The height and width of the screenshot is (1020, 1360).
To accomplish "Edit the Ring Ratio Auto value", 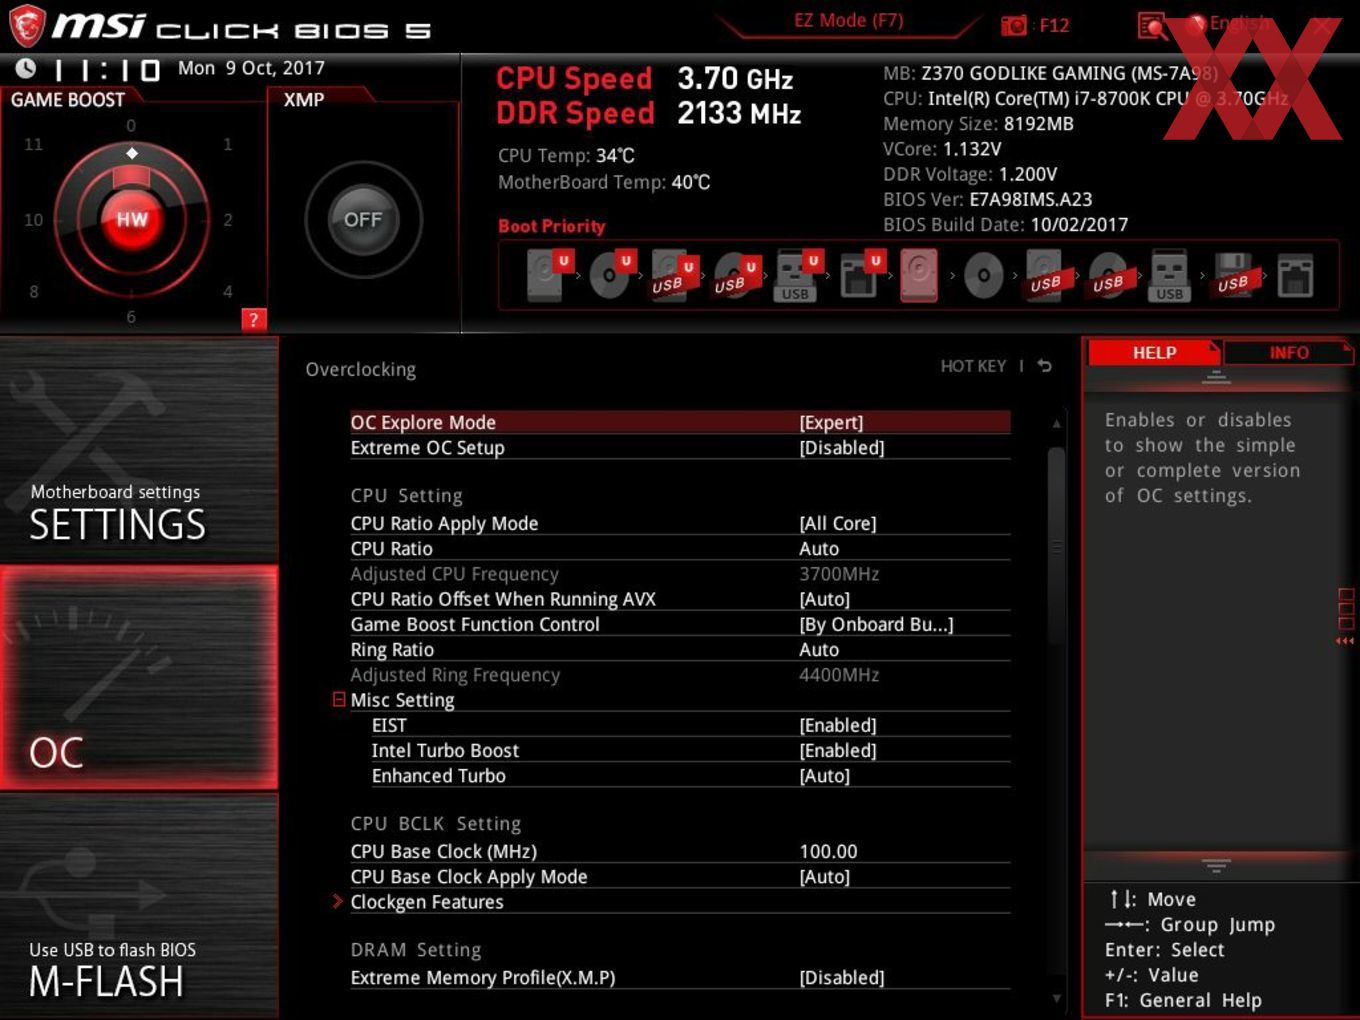I will point(819,649).
